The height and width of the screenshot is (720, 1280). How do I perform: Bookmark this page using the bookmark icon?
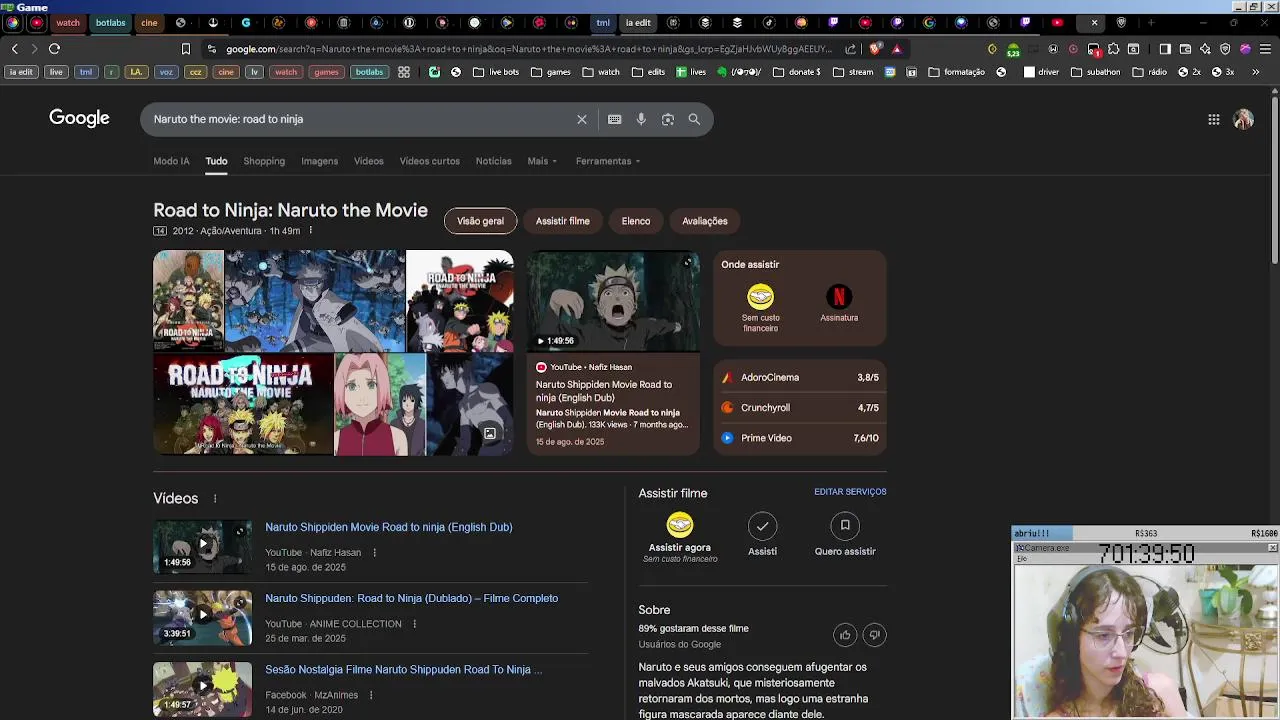[185, 48]
